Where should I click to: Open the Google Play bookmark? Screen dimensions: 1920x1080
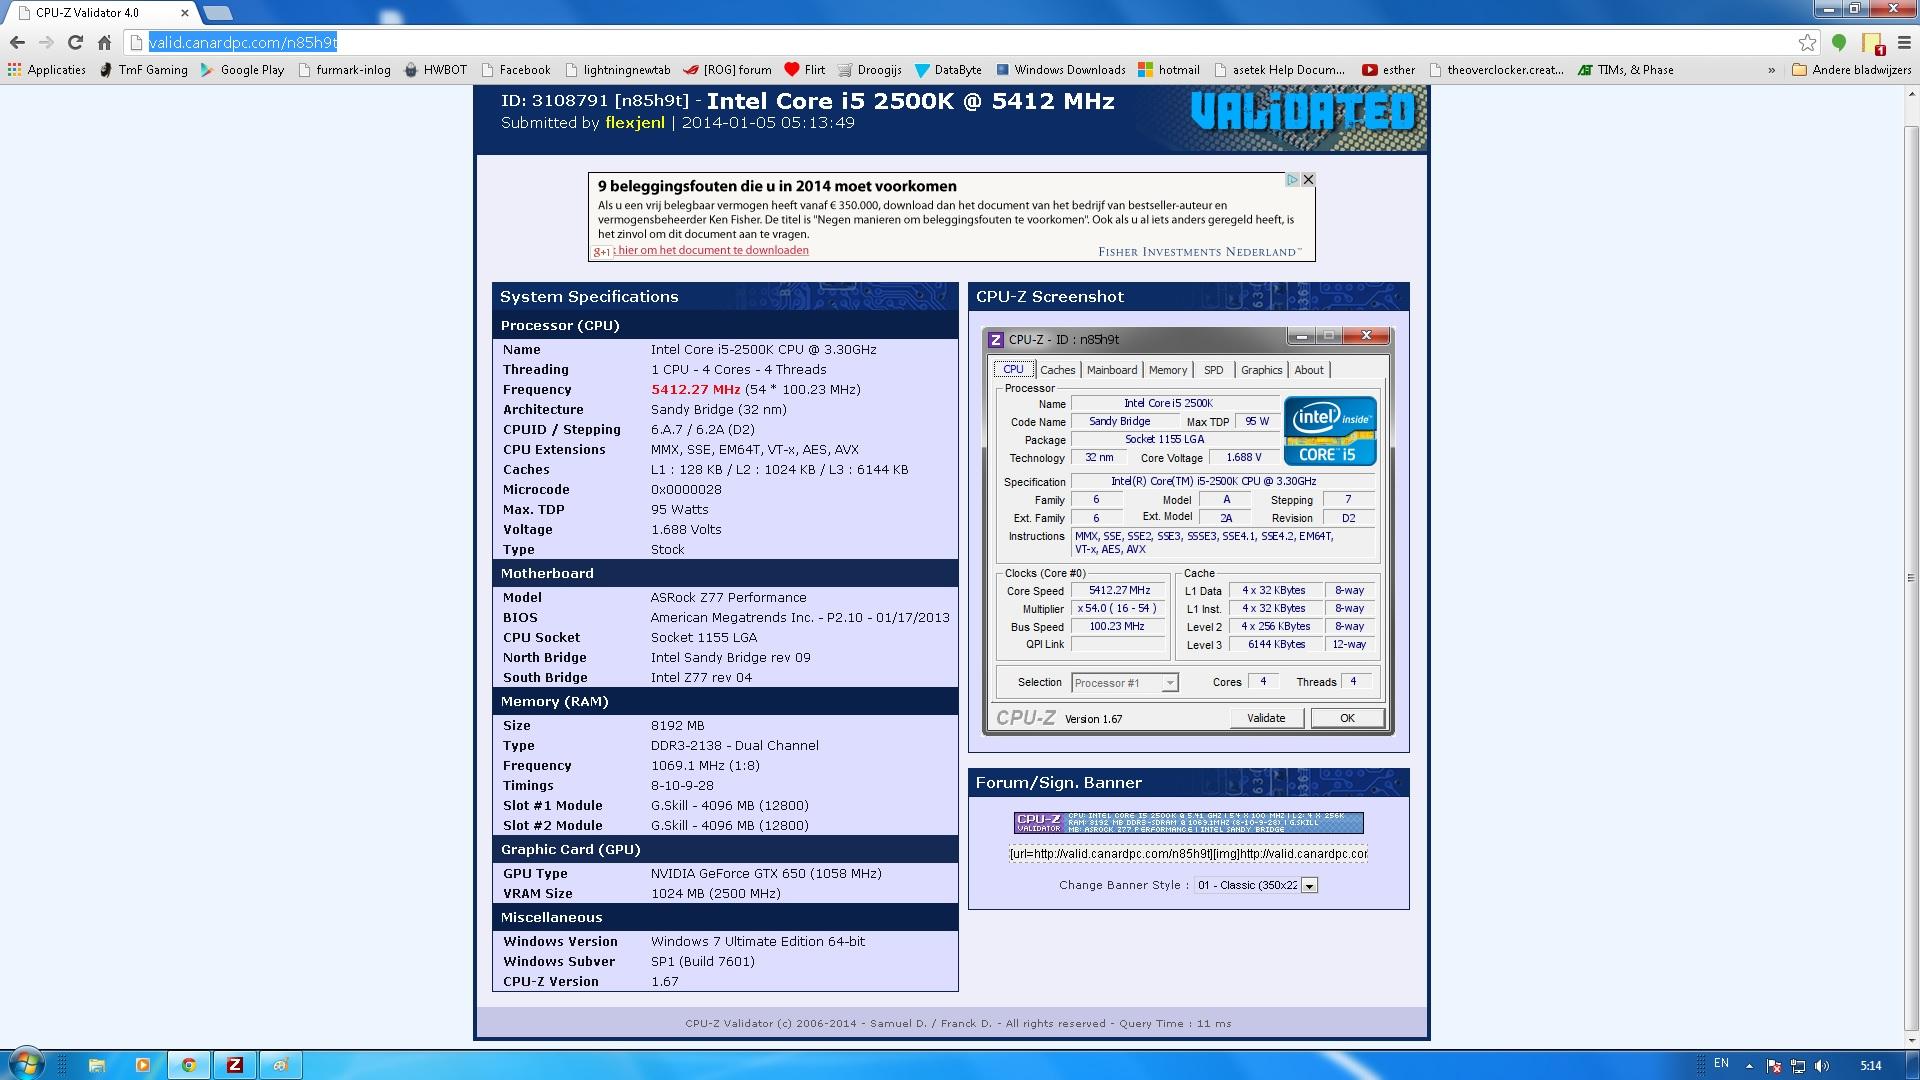click(x=242, y=70)
